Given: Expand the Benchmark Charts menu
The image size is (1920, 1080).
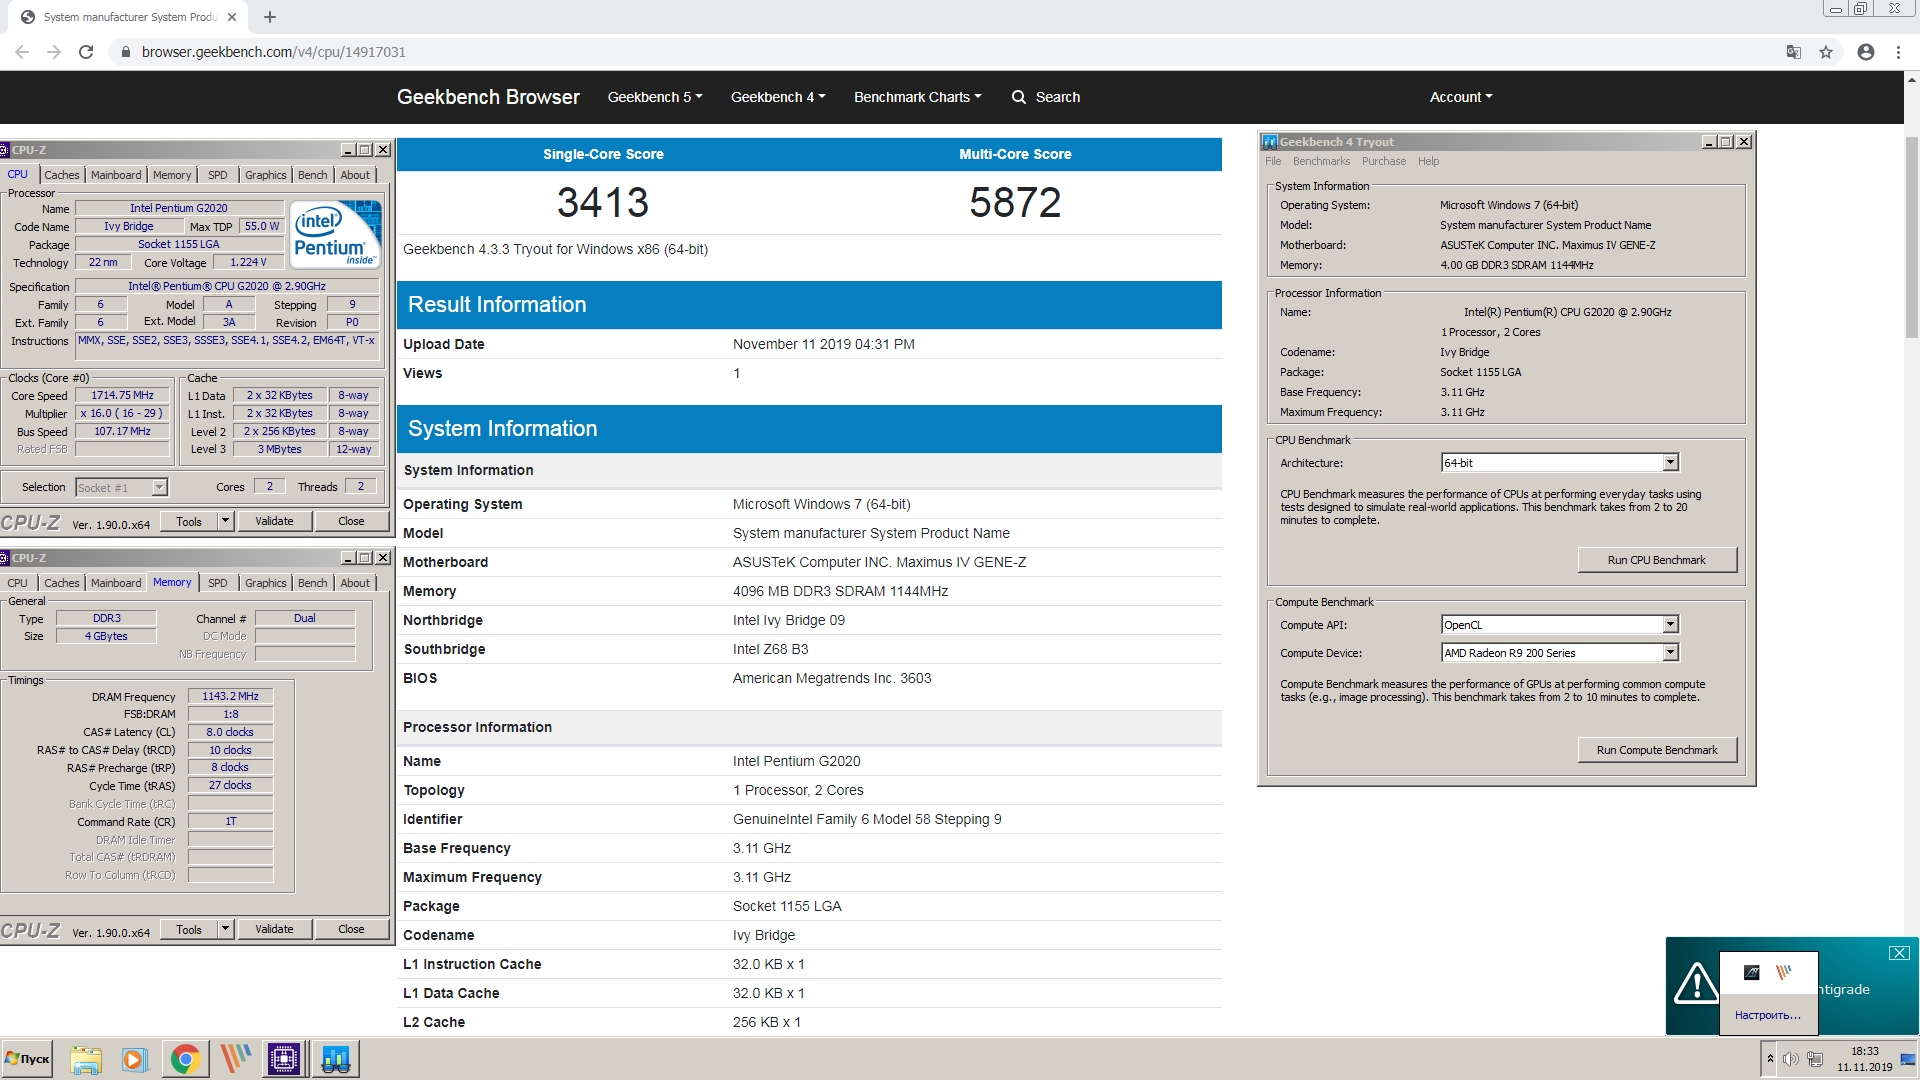Looking at the screenshot, I should point(917,97).
